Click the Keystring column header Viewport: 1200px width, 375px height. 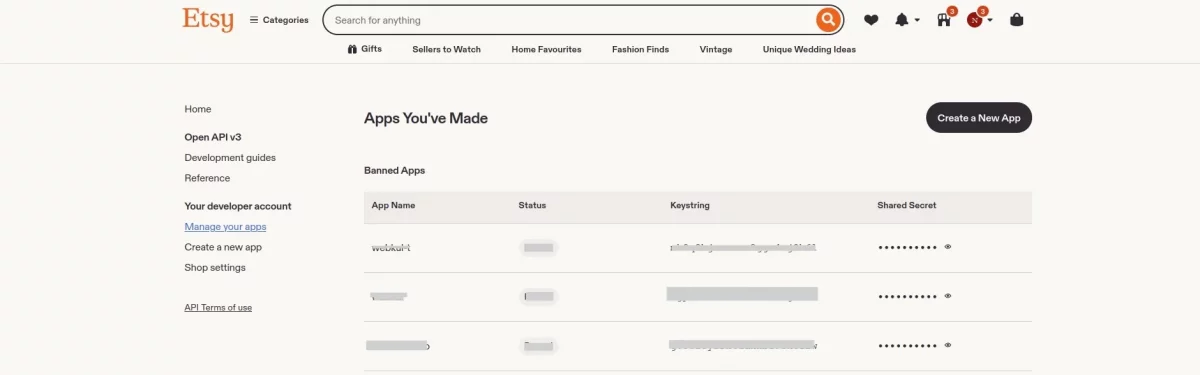click(690, 205)
